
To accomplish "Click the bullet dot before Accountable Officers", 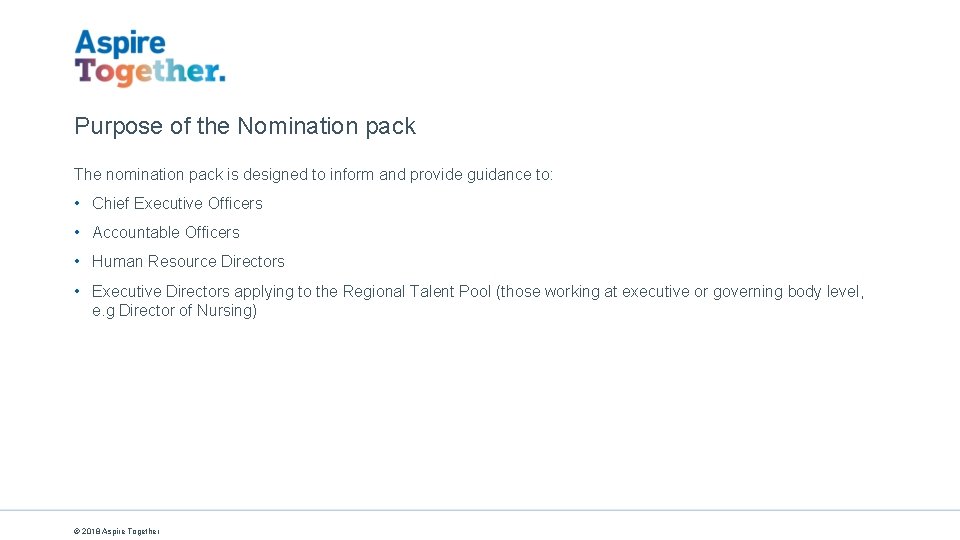I will click(78, 232).
